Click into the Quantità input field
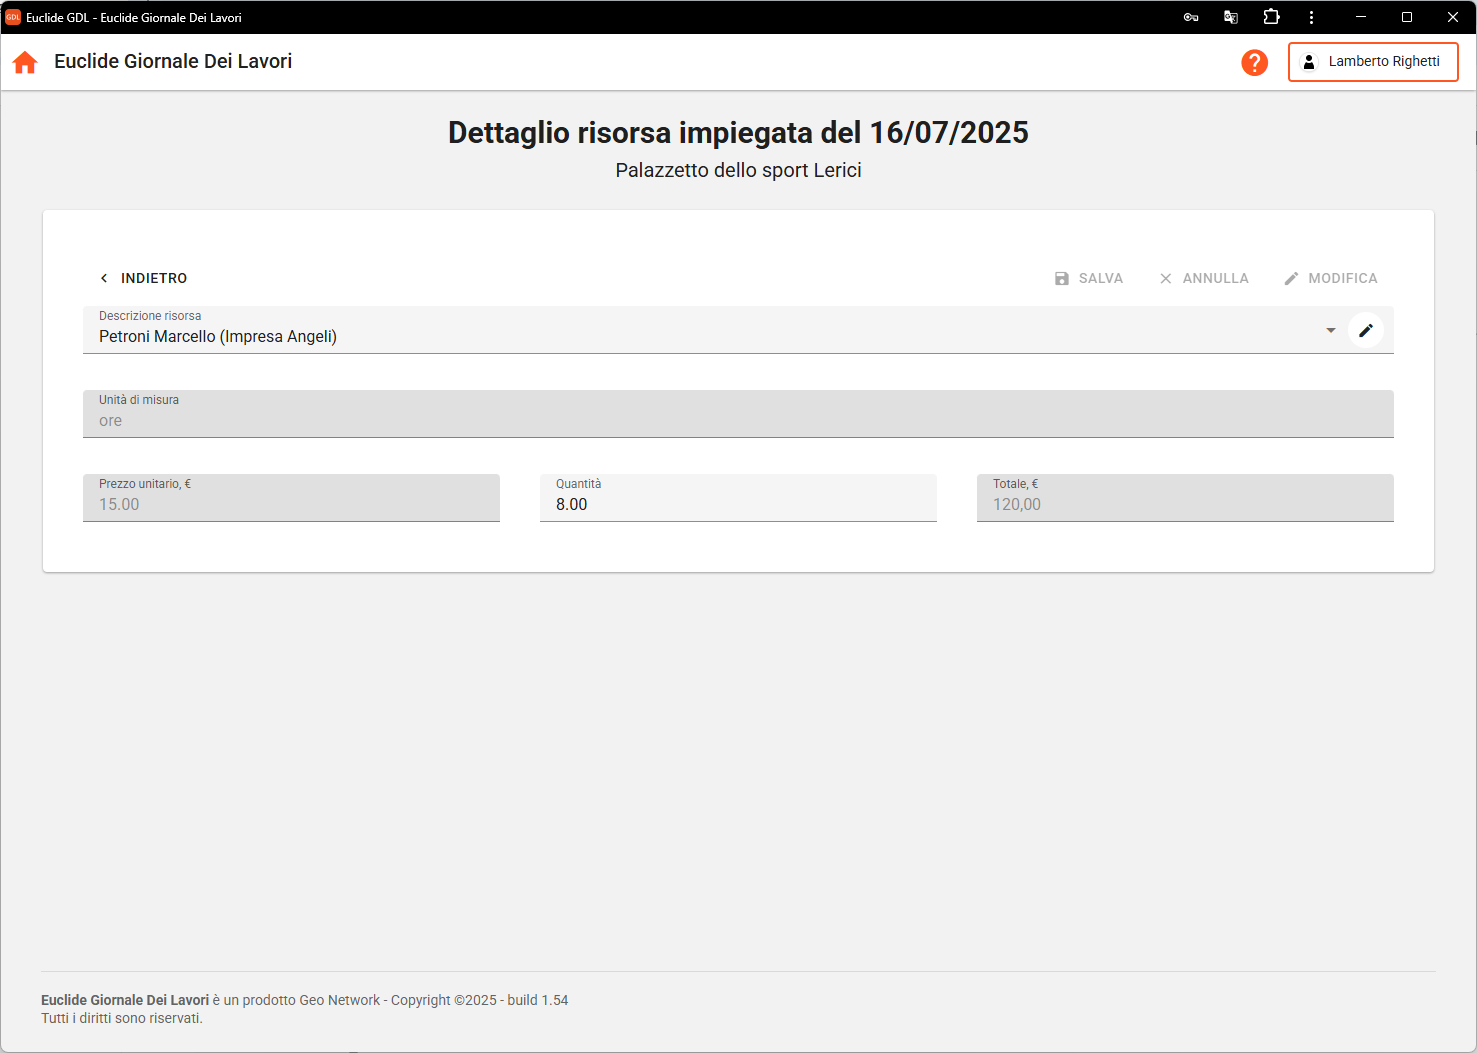The height and width of the screenshot is (1053, 1477). tap(738, 504)
